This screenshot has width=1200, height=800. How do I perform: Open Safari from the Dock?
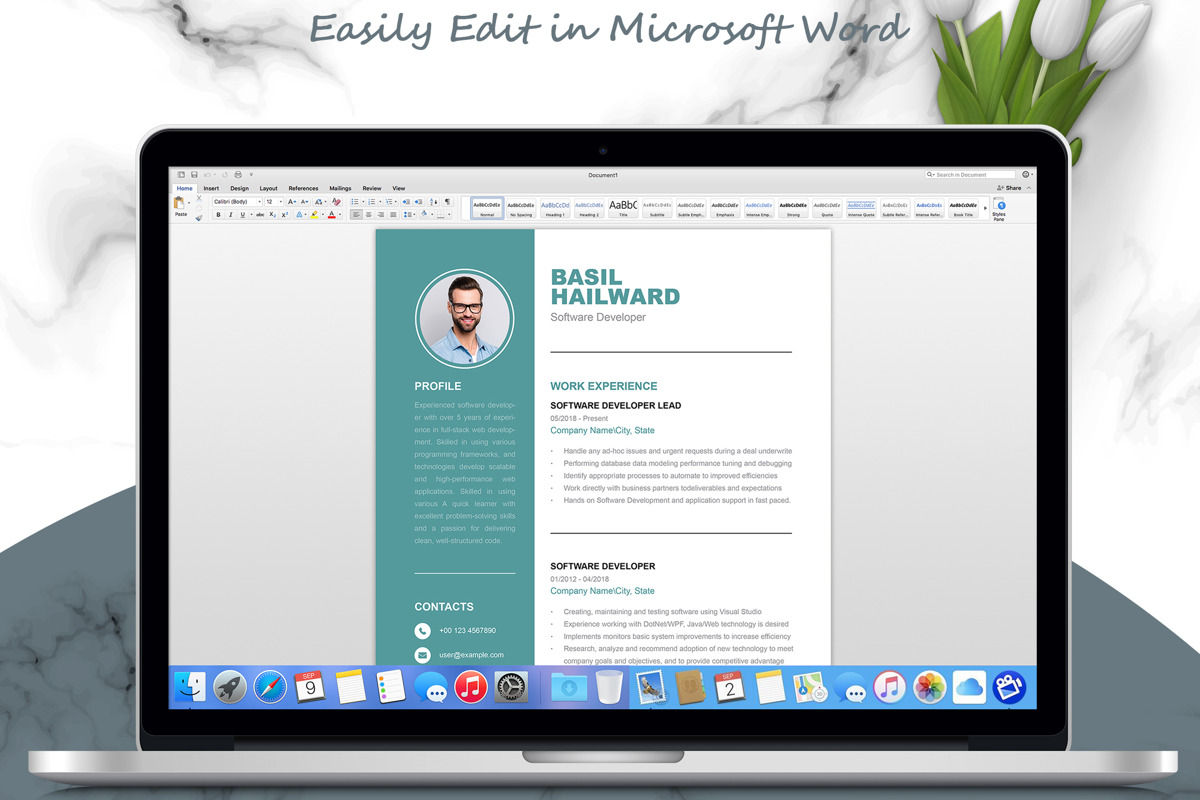[270, 687]
